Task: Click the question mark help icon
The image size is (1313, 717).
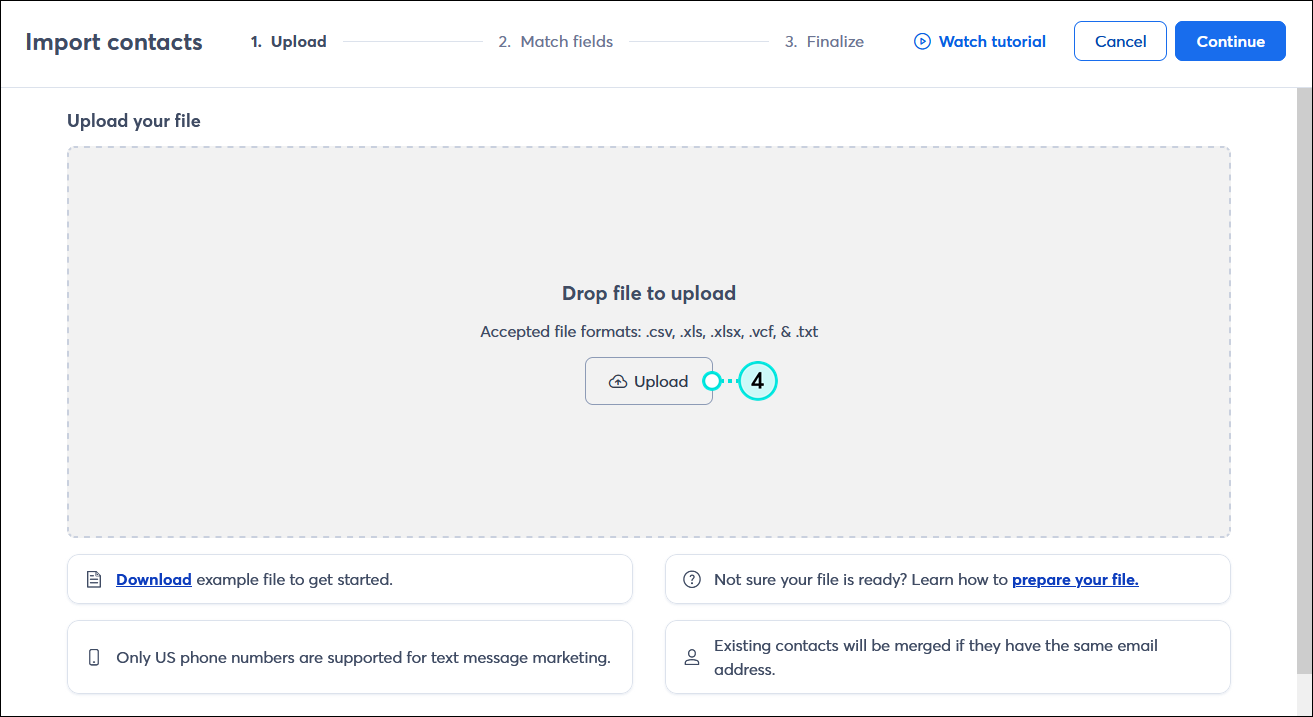Action: [x=691, y=579]
